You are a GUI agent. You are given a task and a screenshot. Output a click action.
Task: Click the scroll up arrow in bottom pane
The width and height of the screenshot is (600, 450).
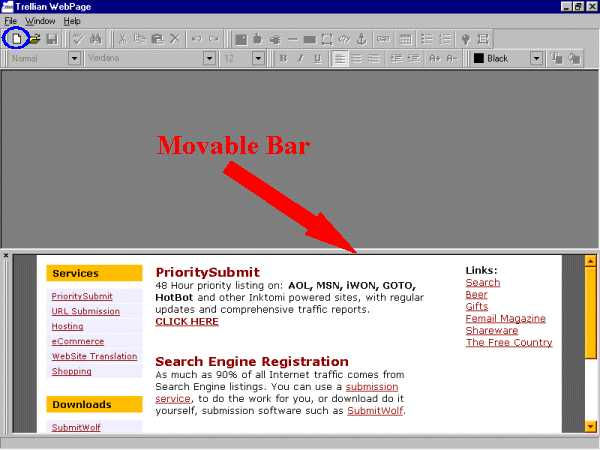(x=590, y=261)
